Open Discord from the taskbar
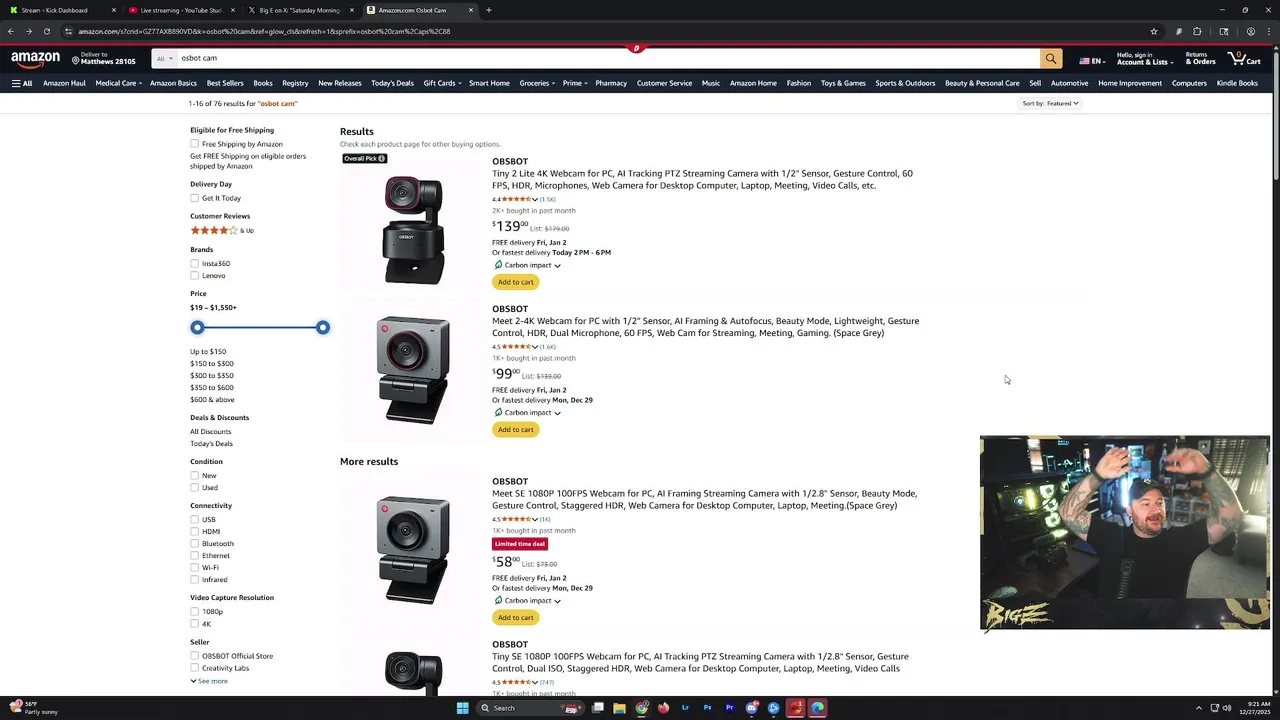 coord(752,708)
